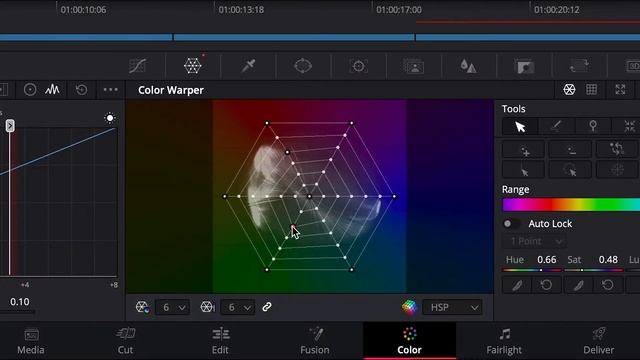Click the center point of the warper hexagon
The height and width of the screenshot is (360, 640).
coord(309,196)
